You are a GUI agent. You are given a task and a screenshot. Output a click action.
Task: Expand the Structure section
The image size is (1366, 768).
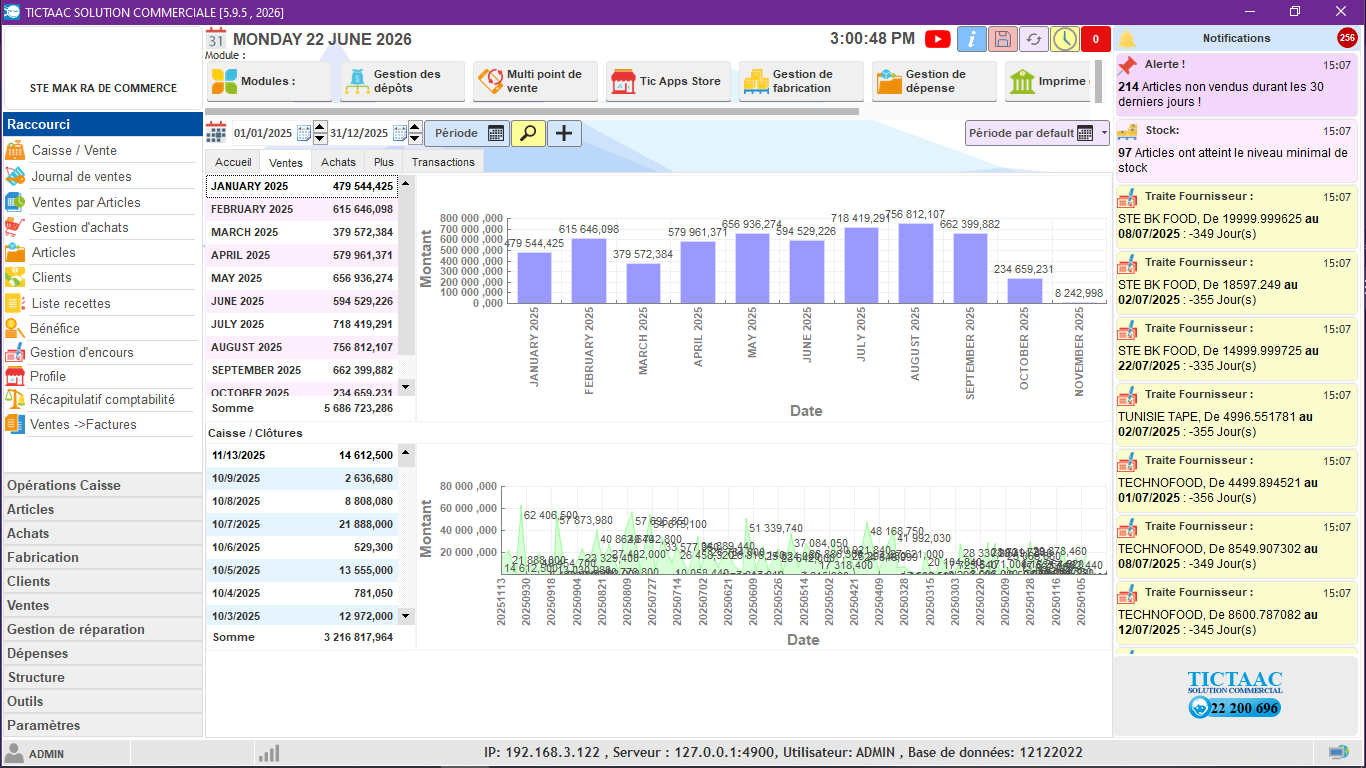pos(102,677)
